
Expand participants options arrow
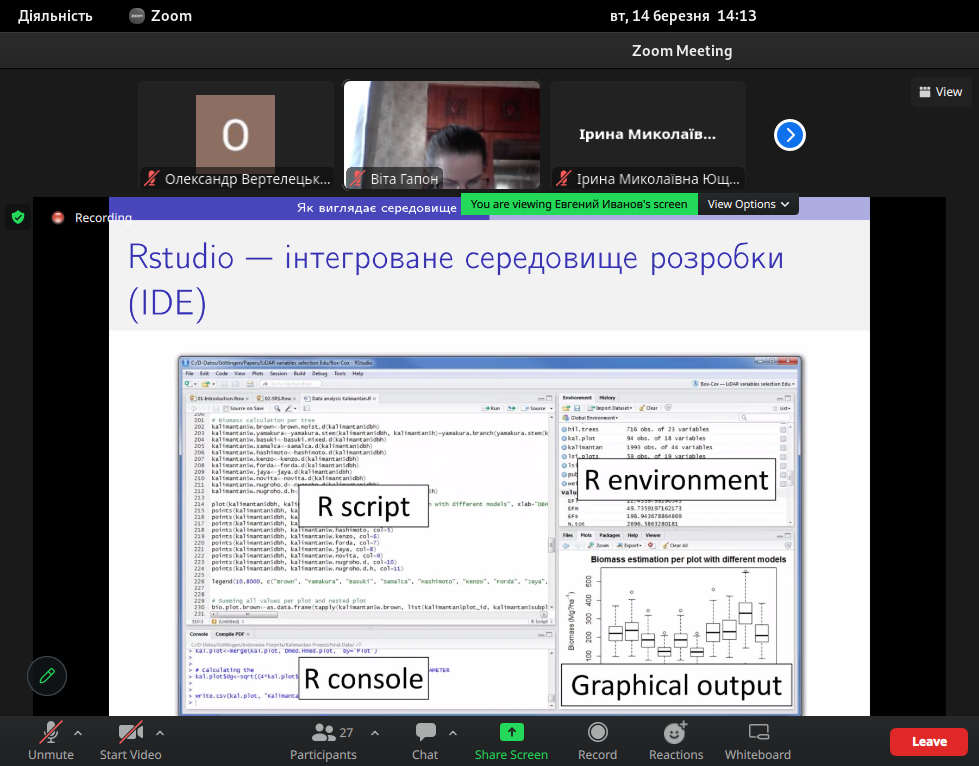coord(375,733)
